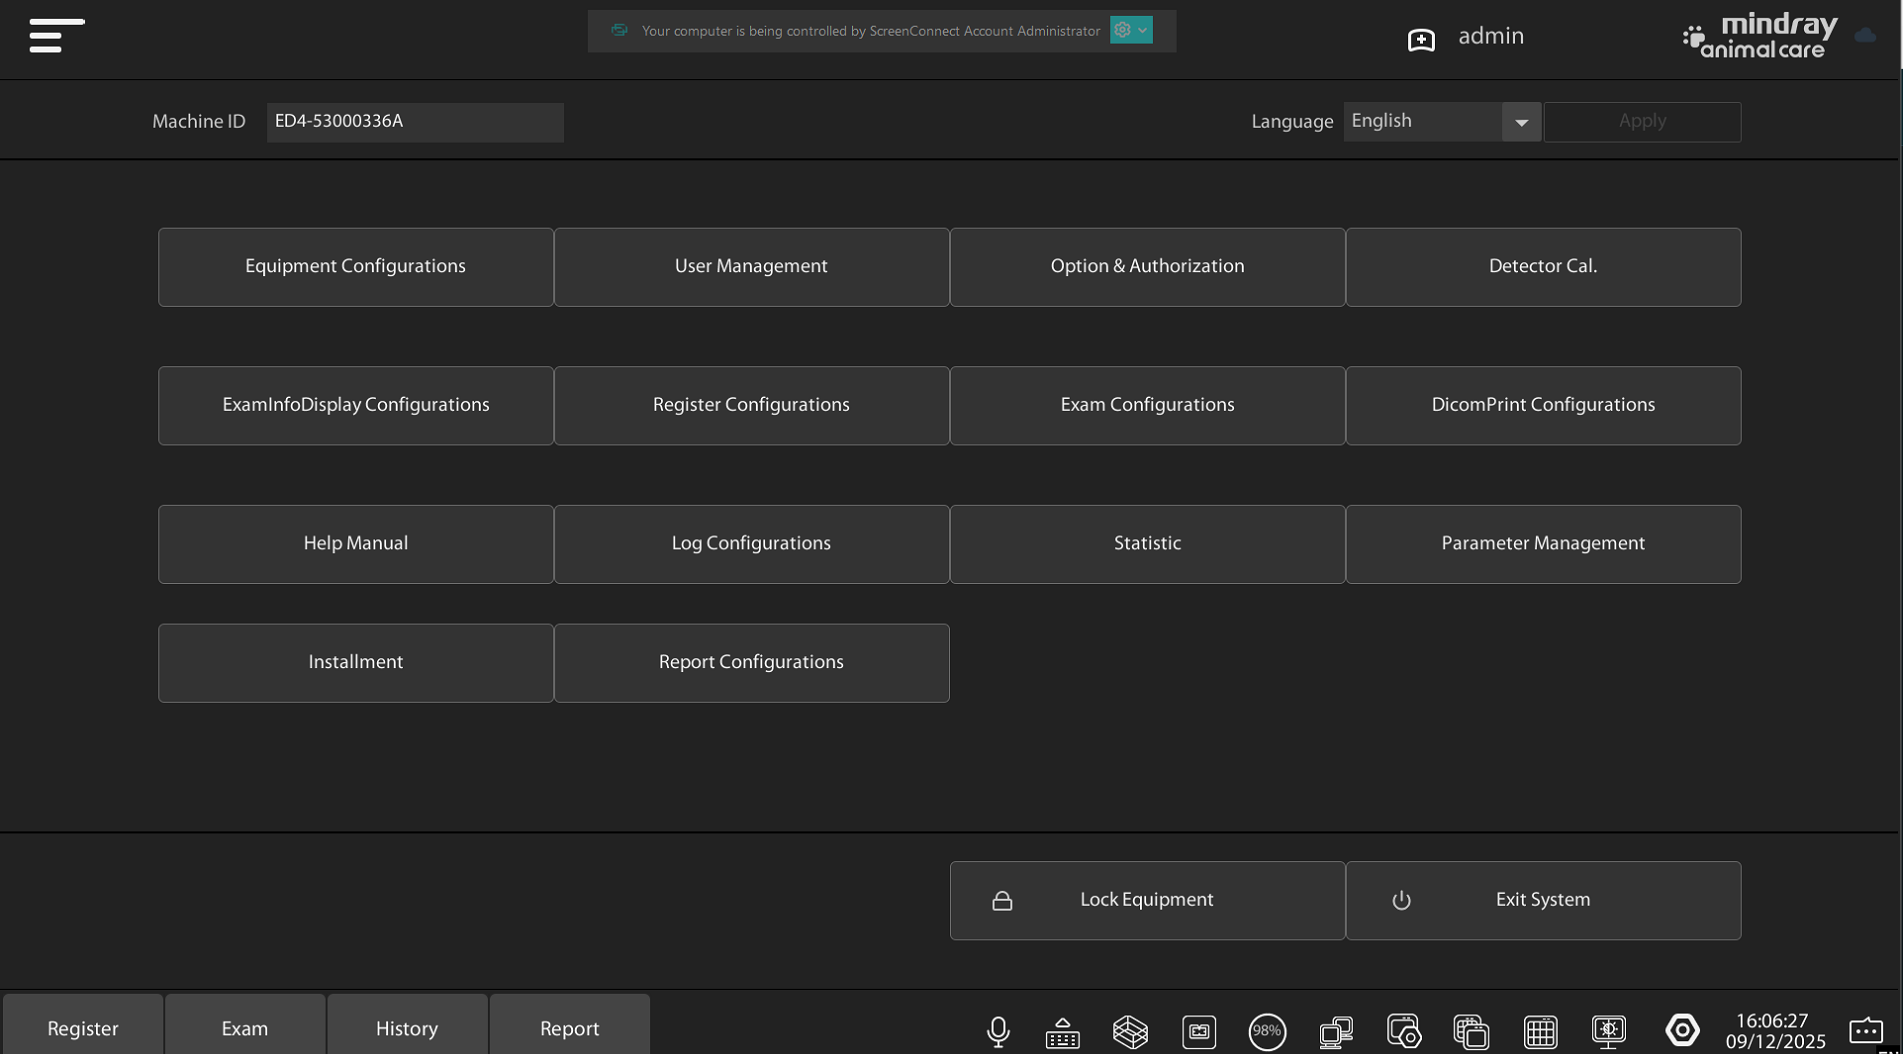Open Detector Cal.
Image resolution: width=1903 pixels, height=1054 pixels.
click(1544, 267)
